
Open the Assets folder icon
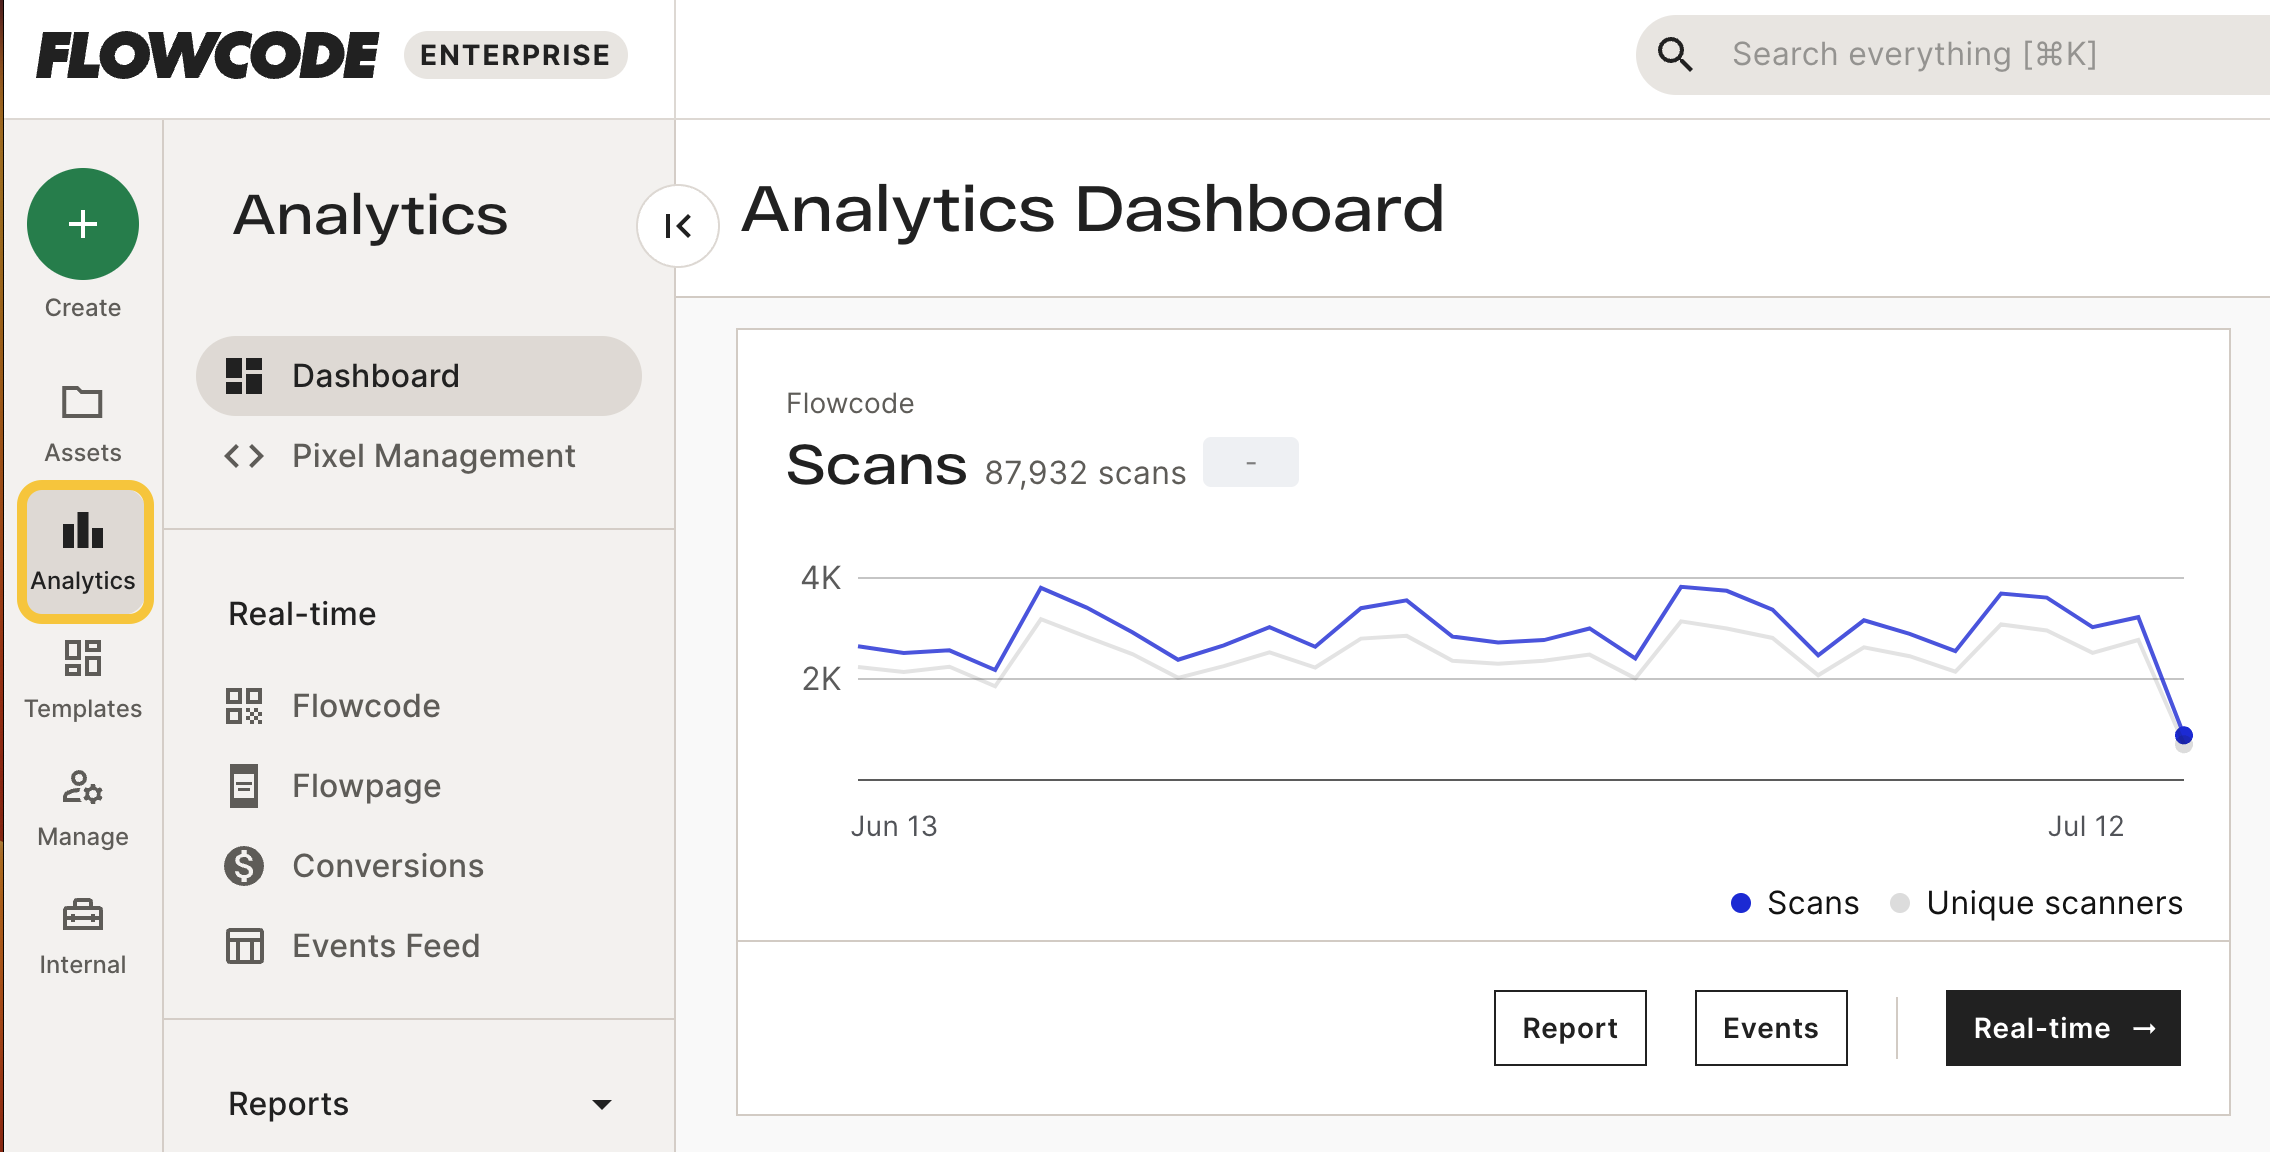(x=83, y=403)
